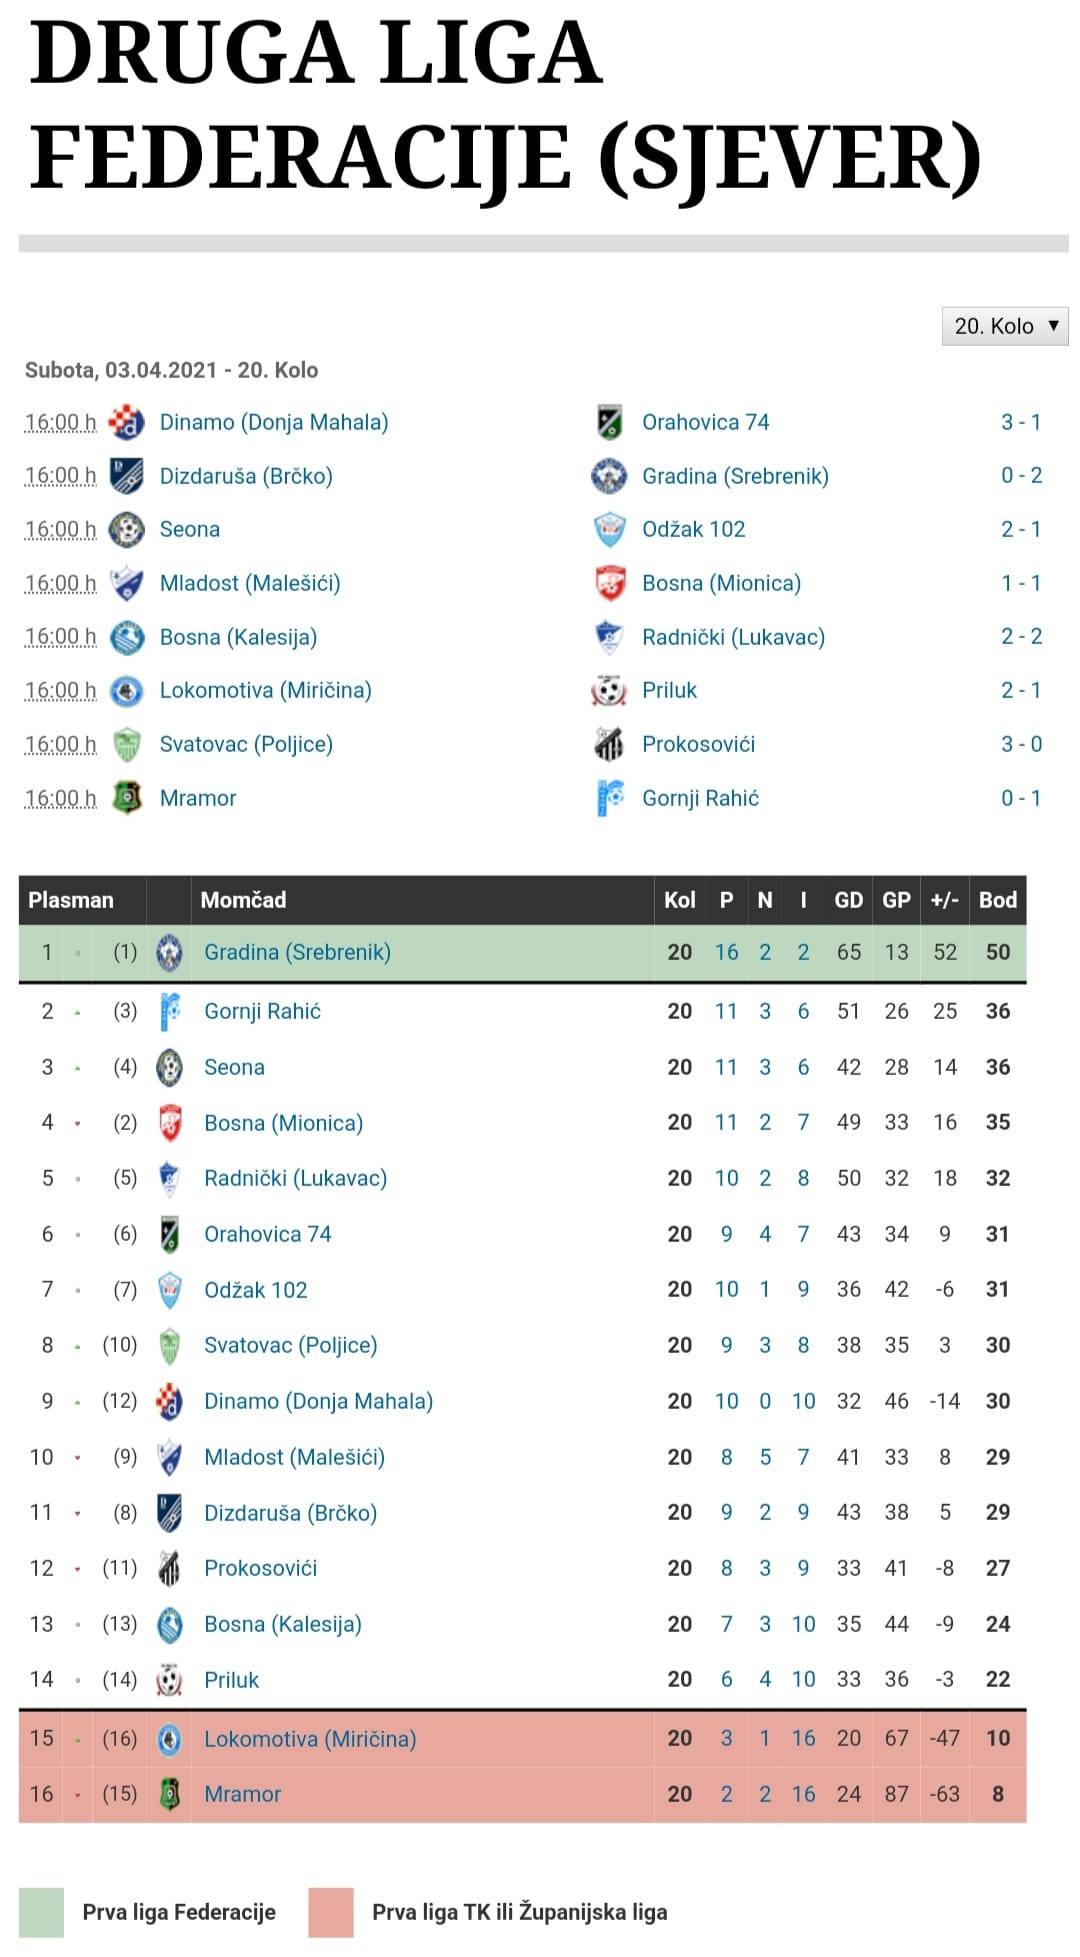
Task: Click Gornji Rahić crest in standings table
Action: (170, 1012)
